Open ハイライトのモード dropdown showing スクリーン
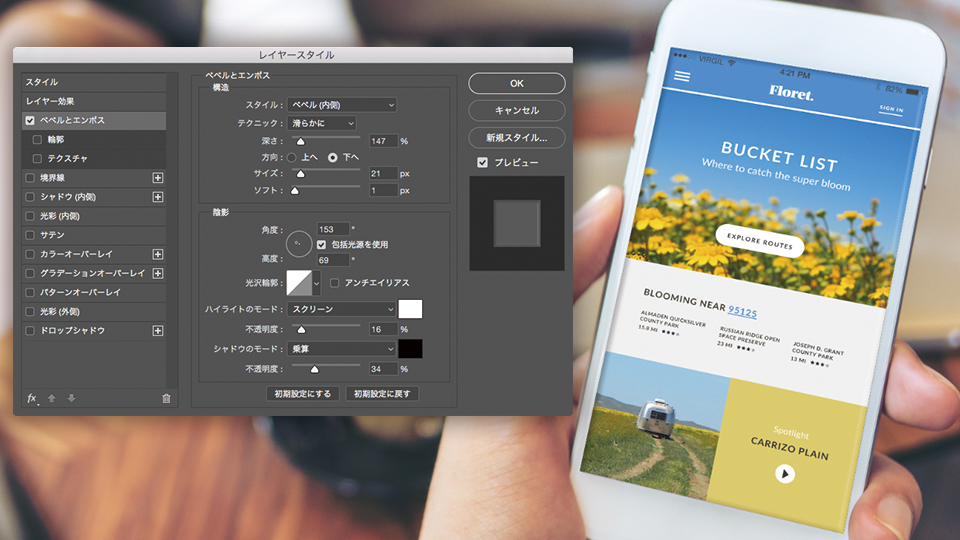 pos(342,309)
